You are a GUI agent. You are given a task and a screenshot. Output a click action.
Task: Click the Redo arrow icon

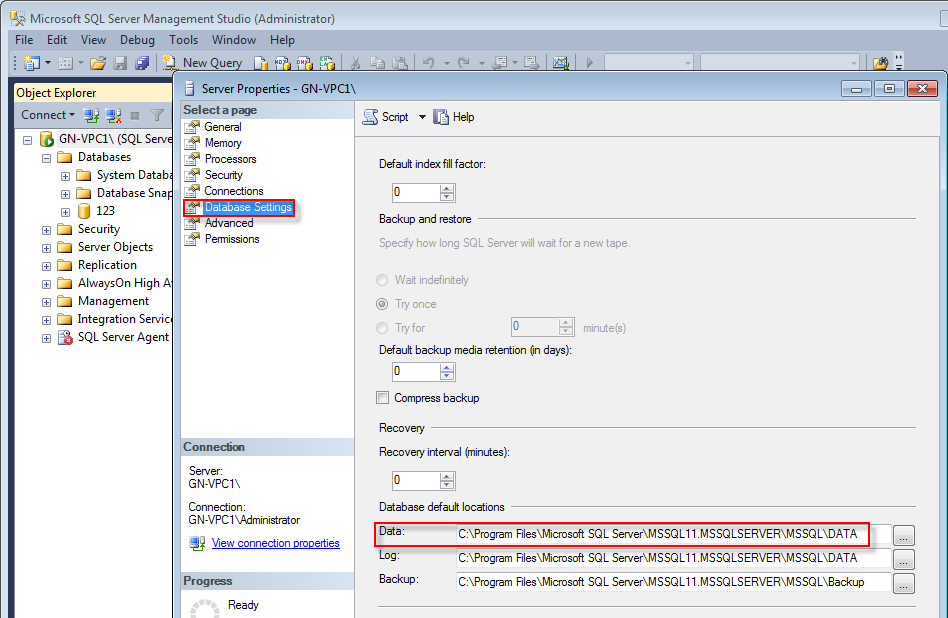coord(464,63)
